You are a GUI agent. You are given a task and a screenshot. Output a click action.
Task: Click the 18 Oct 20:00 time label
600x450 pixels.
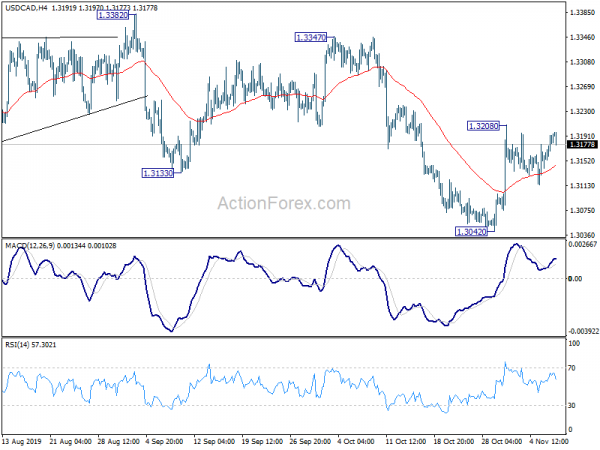tap(454, 442)
